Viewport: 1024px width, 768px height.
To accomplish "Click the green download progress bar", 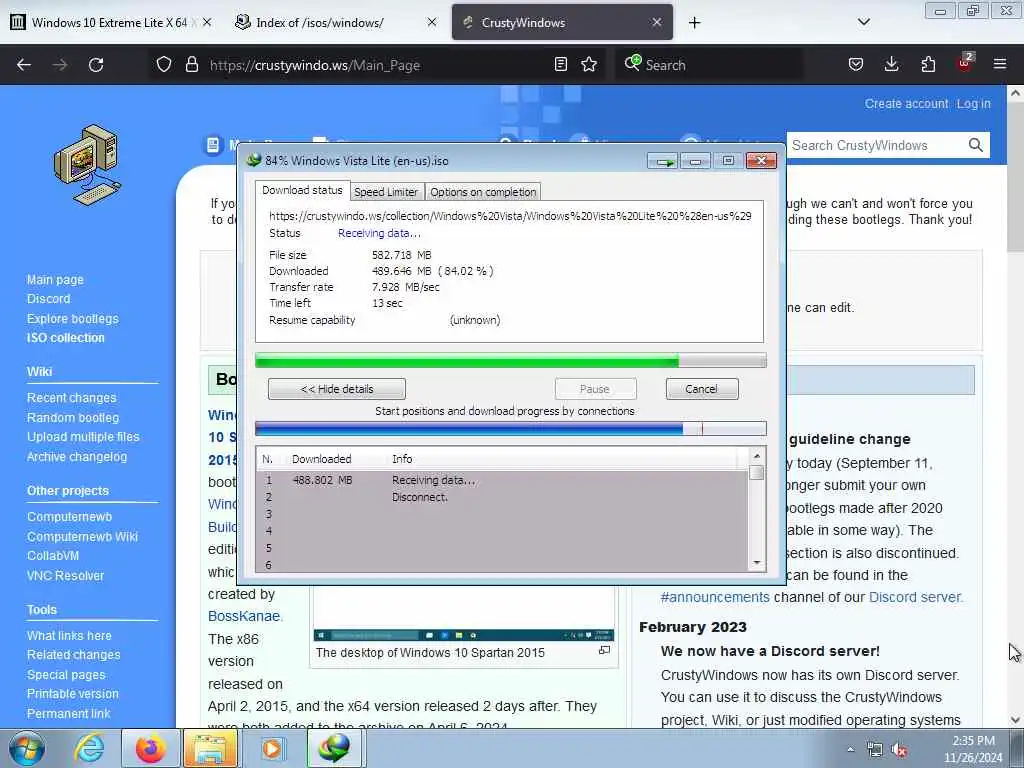I will coord(510,360).
